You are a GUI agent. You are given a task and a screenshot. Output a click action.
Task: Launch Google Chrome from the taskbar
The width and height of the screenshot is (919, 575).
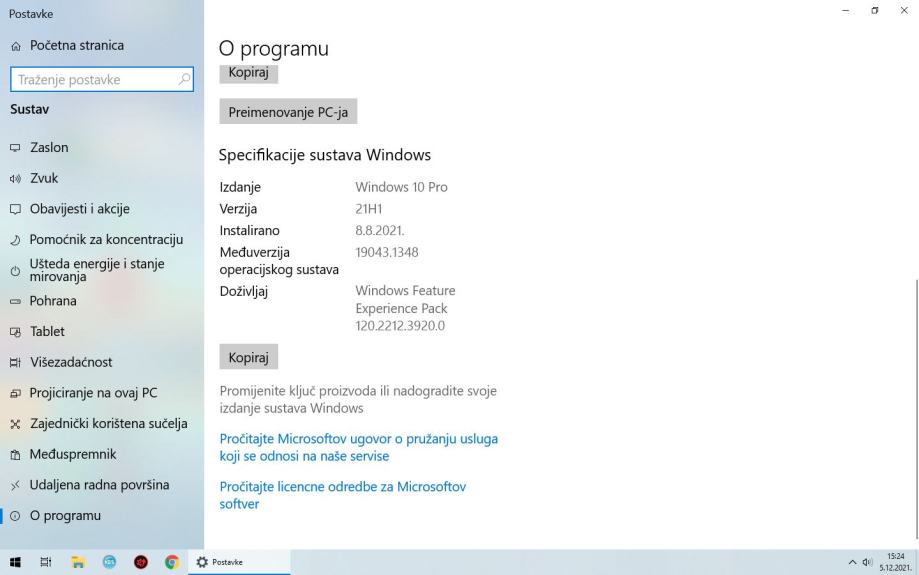click(172, 562)
